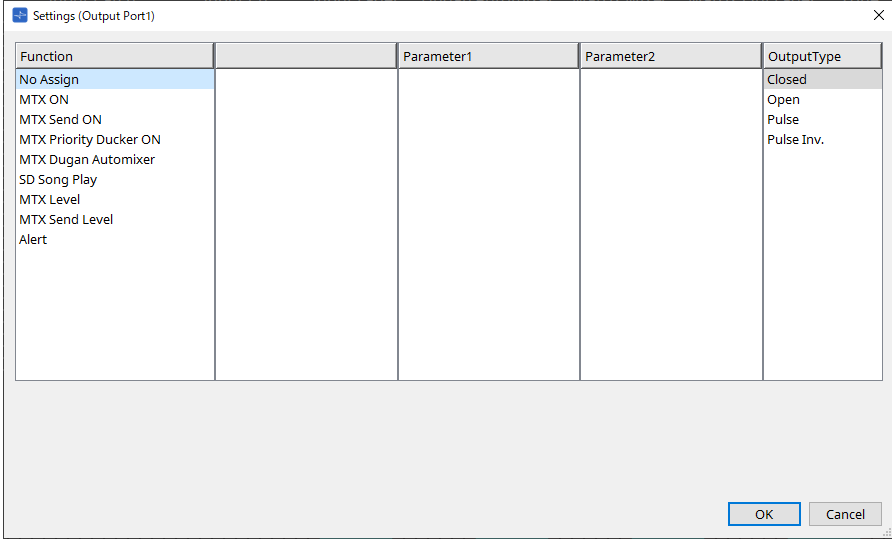Image resolution: width=892 pixels, height=539 pixels.
Task: Confirm settings with OK button
Action: (x=764, y=515)
